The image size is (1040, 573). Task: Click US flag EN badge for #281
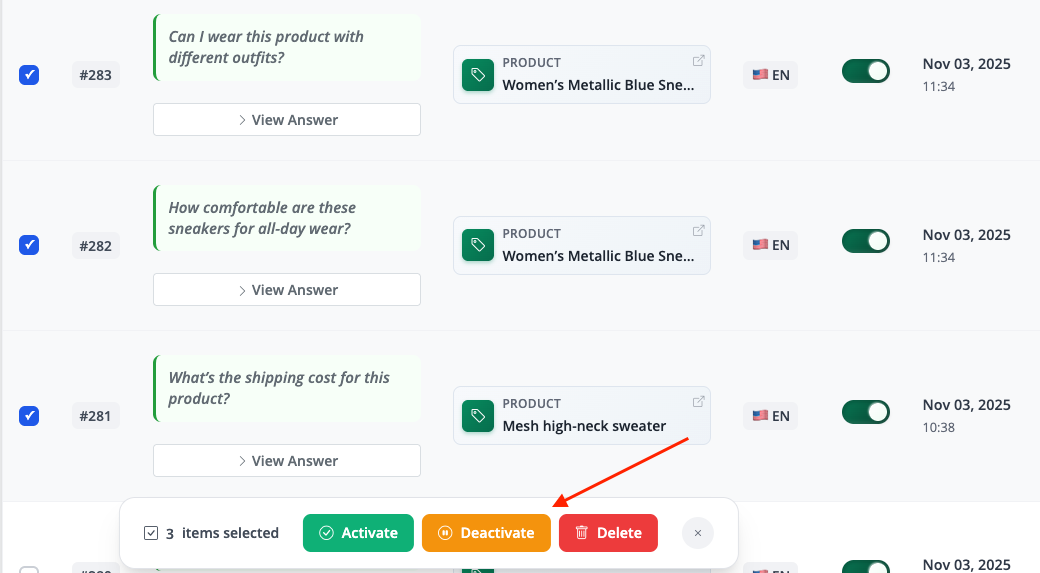(x=770, y=416)
